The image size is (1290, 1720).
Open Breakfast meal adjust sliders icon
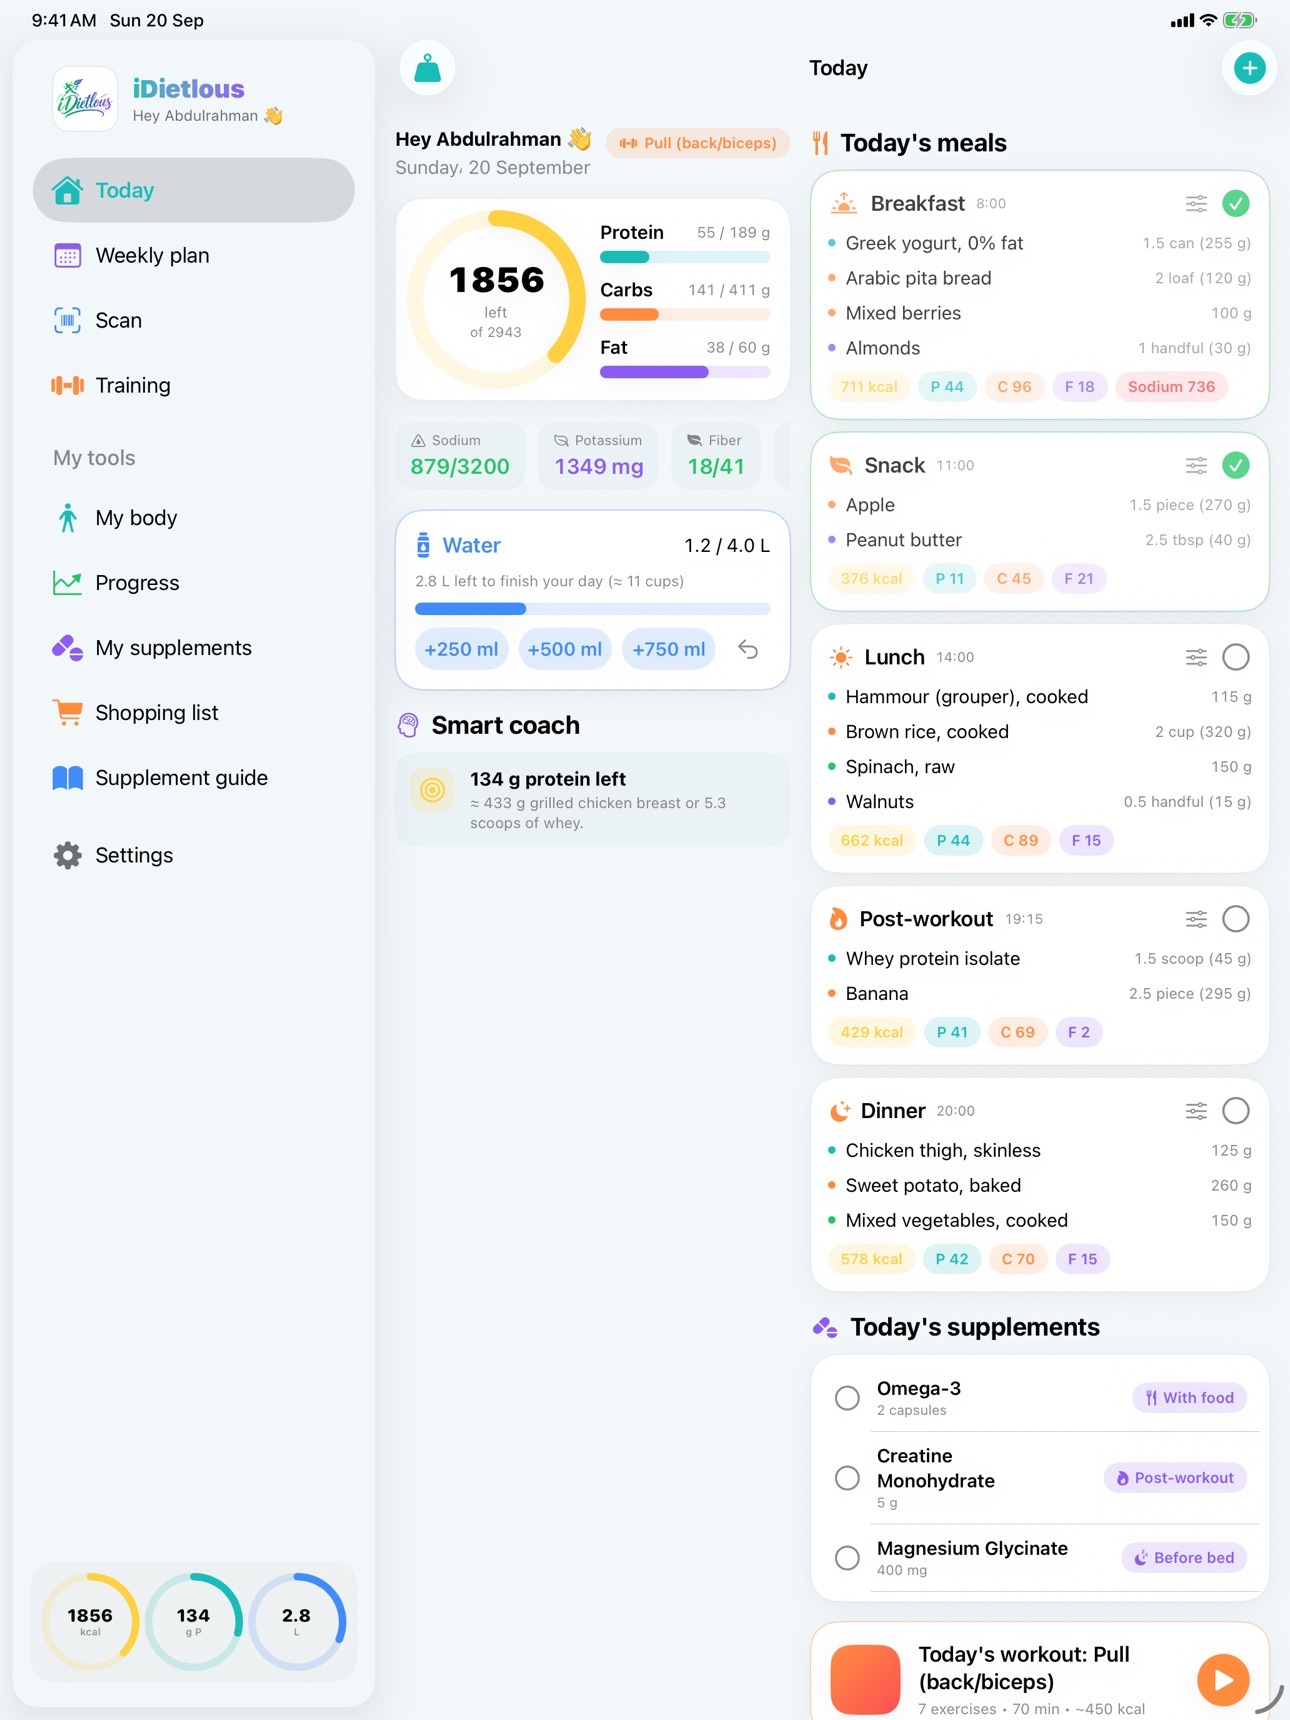click(1196, 204)
